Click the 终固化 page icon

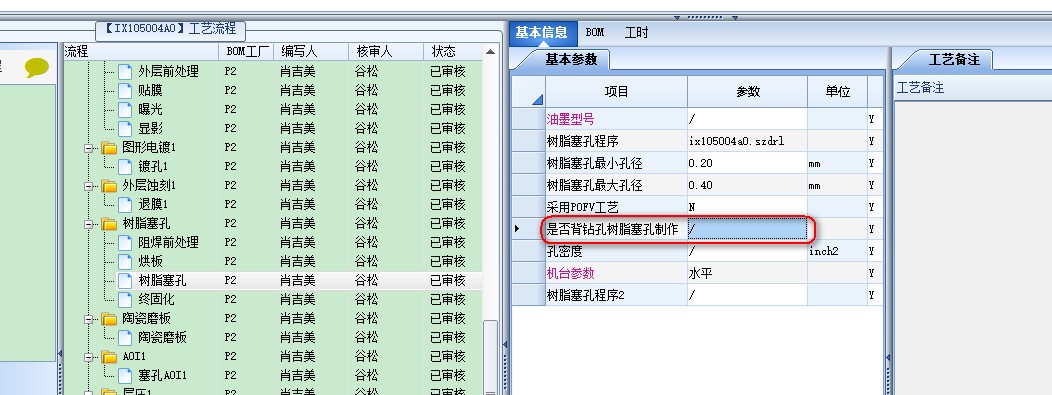(125, 299)
